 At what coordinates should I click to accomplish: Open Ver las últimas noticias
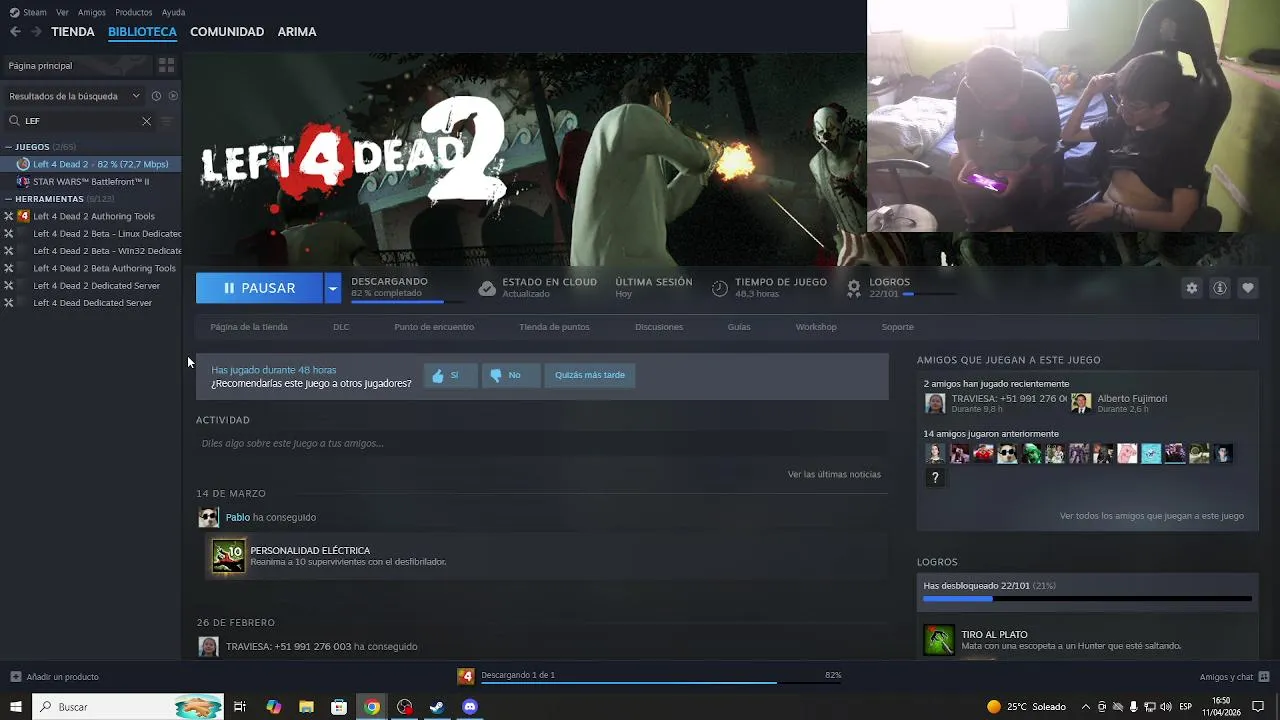(834, 474)
